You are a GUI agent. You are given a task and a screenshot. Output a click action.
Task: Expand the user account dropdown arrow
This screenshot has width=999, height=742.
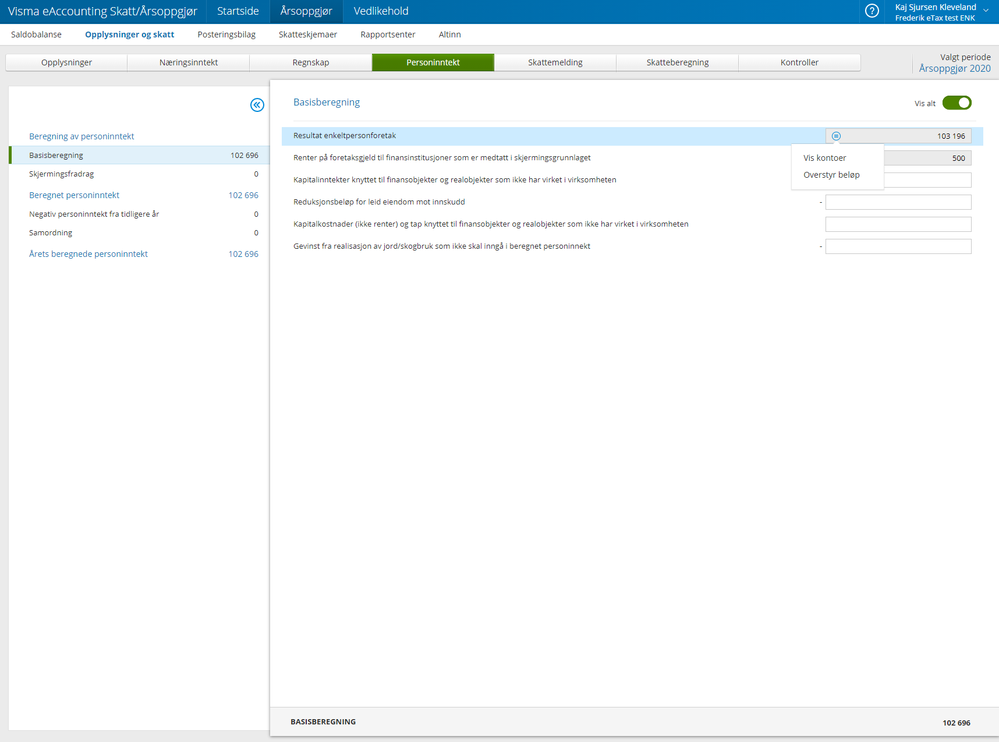coord(986,11)
